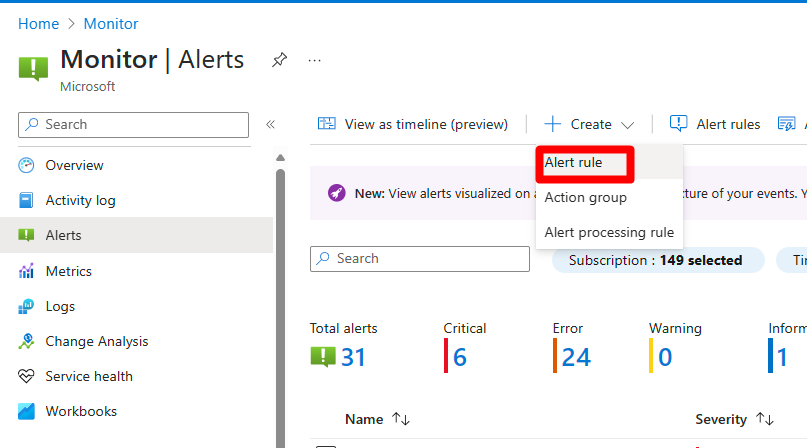Click View as timeline (preview) button
Image resolution: width=807 pixels, height=448 pixels.
(x=413, y=125)
